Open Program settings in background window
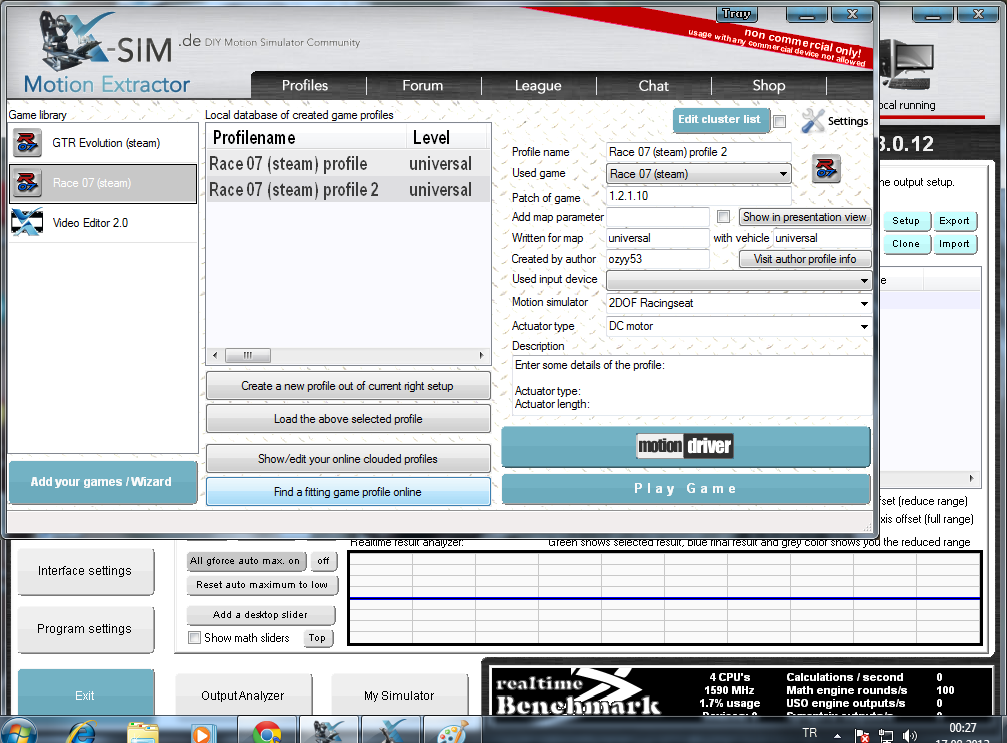This screenshot has height=743, width=1007. pos(85,629)
